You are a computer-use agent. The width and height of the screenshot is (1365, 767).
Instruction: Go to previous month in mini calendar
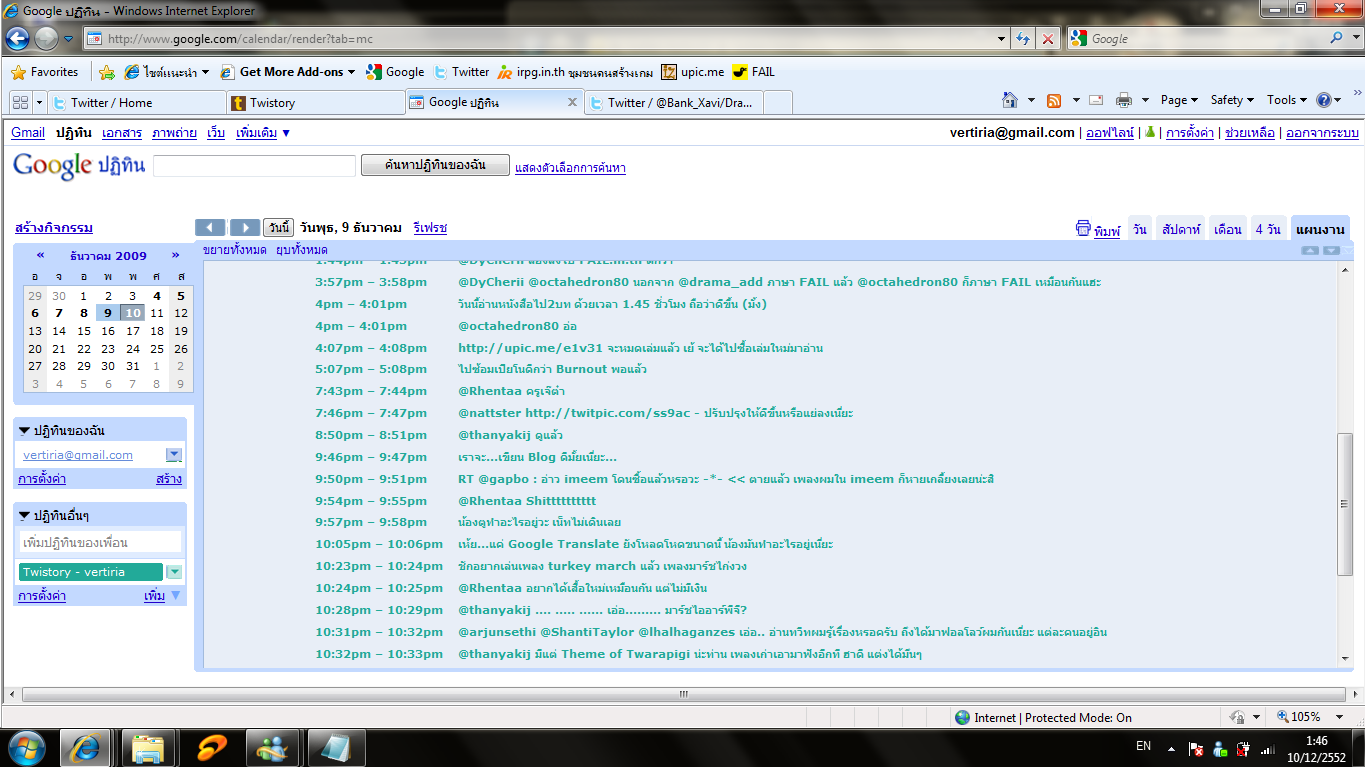pos(40,255)
